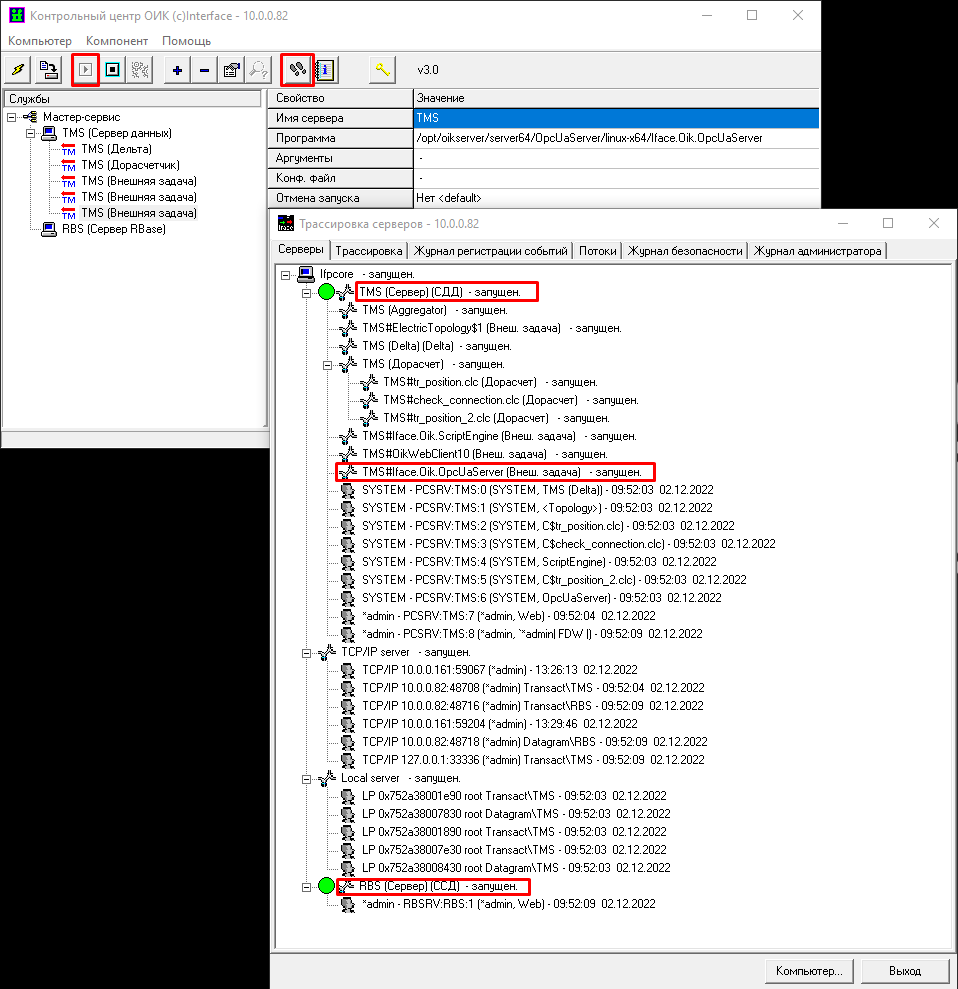Select RBS (Сервер RBase) in services tree

tap(113, 229)
